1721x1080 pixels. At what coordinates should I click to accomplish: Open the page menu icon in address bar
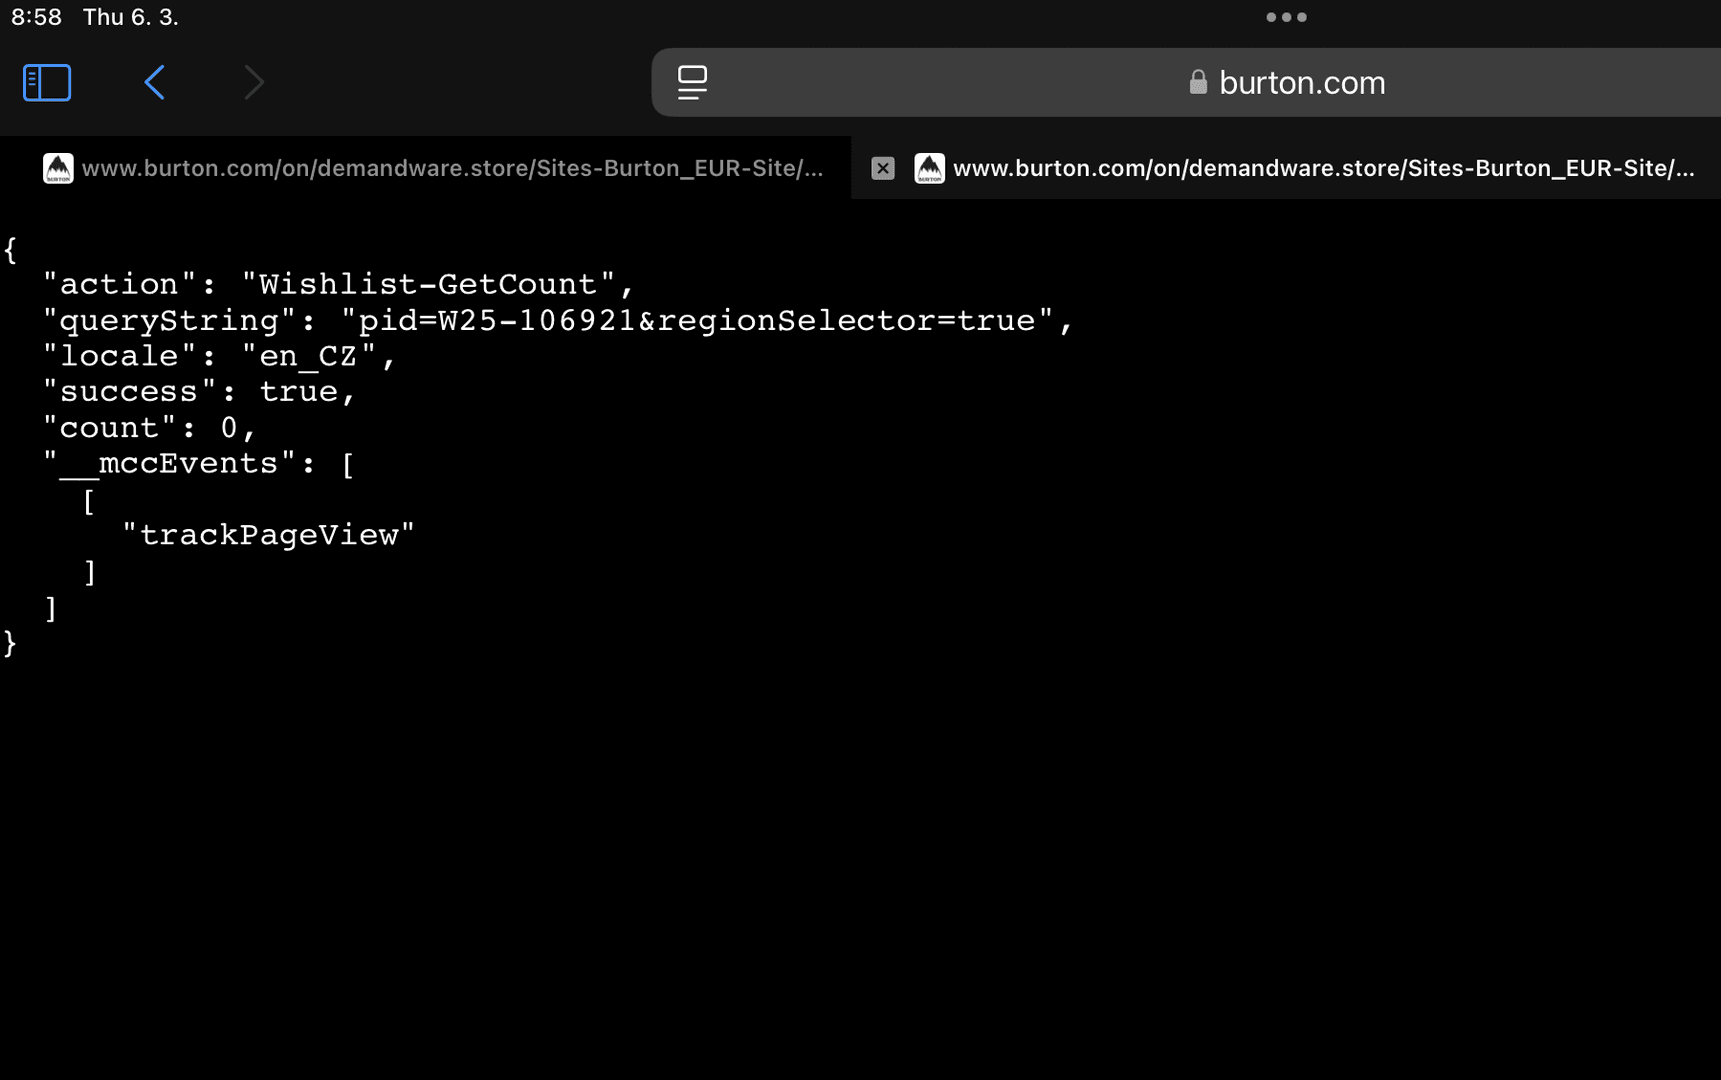[692, 83]
